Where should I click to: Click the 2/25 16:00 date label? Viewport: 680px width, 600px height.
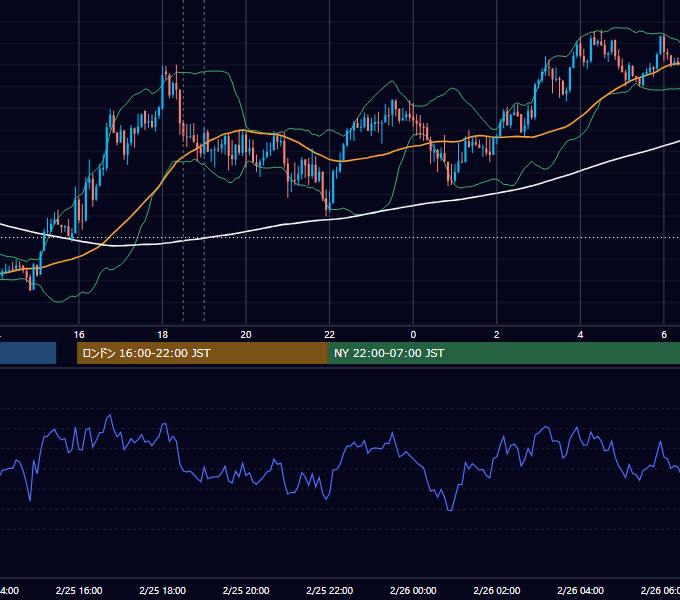click(x=79, y=590)
